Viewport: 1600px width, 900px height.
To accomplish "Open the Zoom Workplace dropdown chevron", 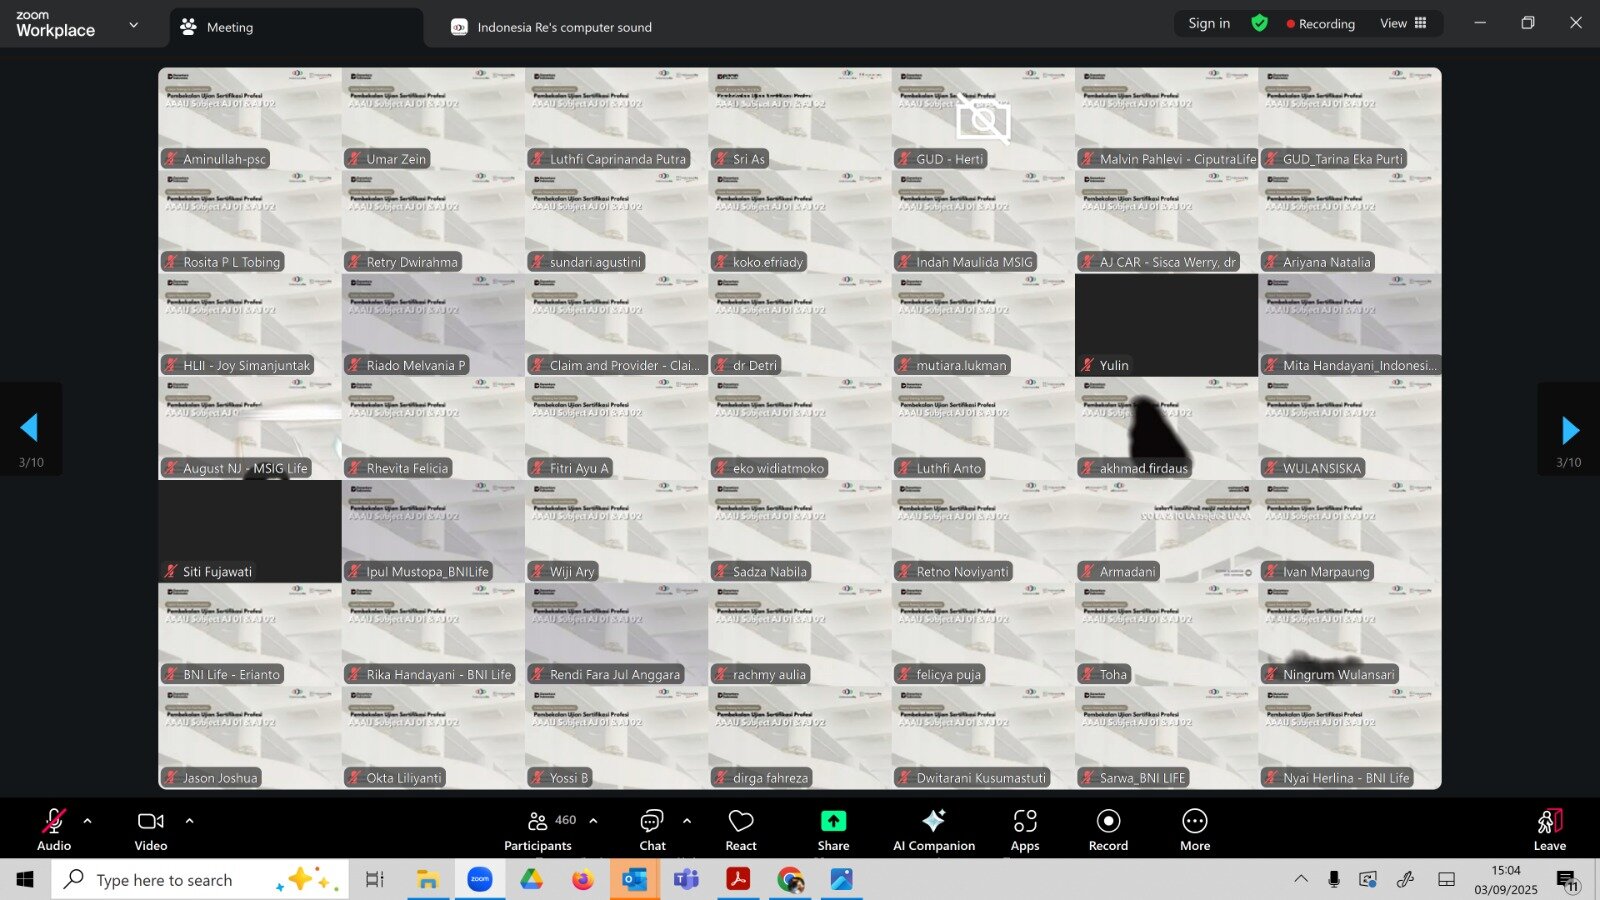I will pyautogui.click(x=134, y=25).
